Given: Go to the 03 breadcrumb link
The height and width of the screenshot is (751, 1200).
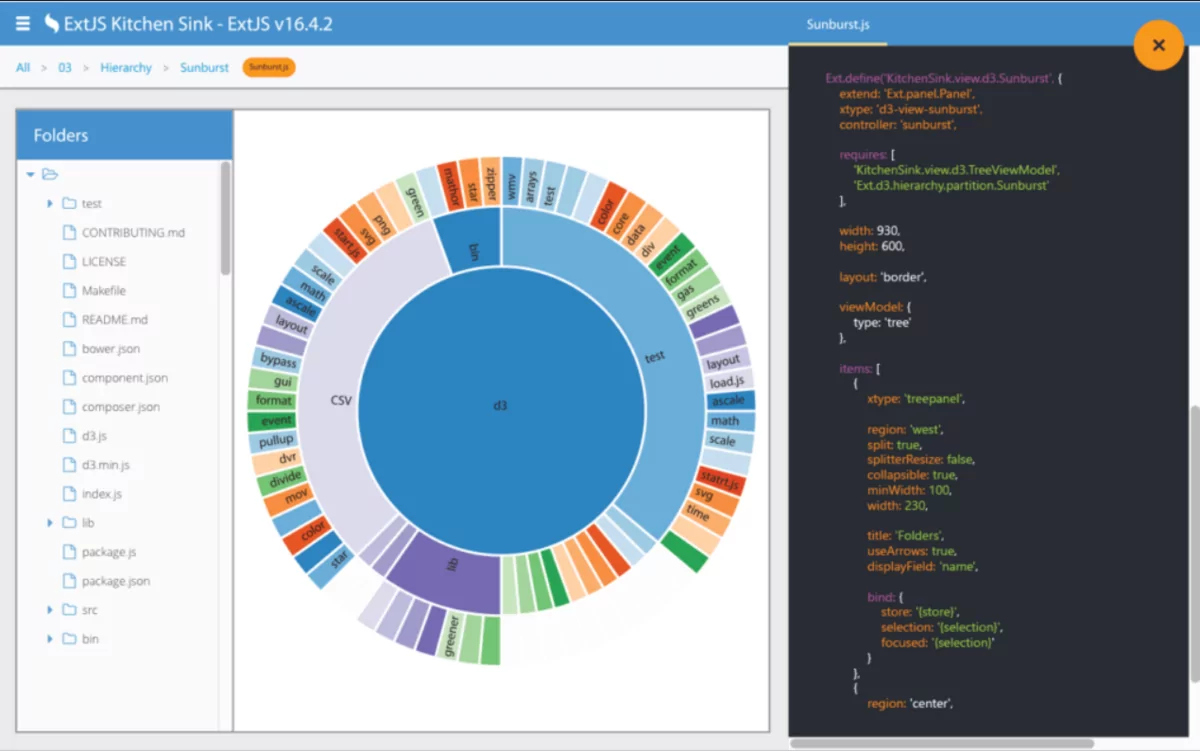Looking at the screenshot, I should (x=65, y=68).
